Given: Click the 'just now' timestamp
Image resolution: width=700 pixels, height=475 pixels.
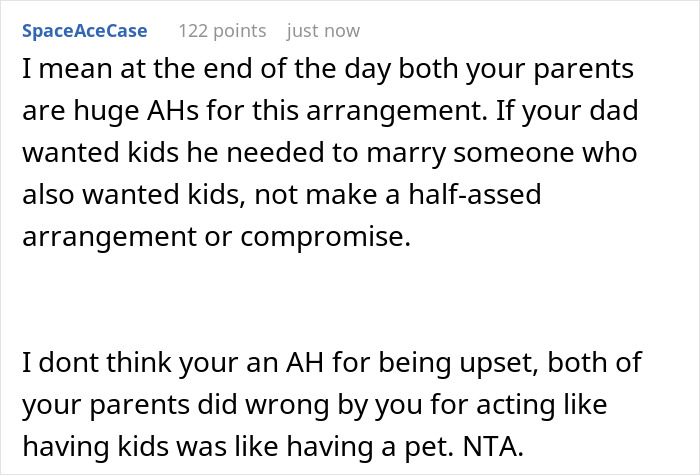Looking at the screenshot, I should click(323, 31).
